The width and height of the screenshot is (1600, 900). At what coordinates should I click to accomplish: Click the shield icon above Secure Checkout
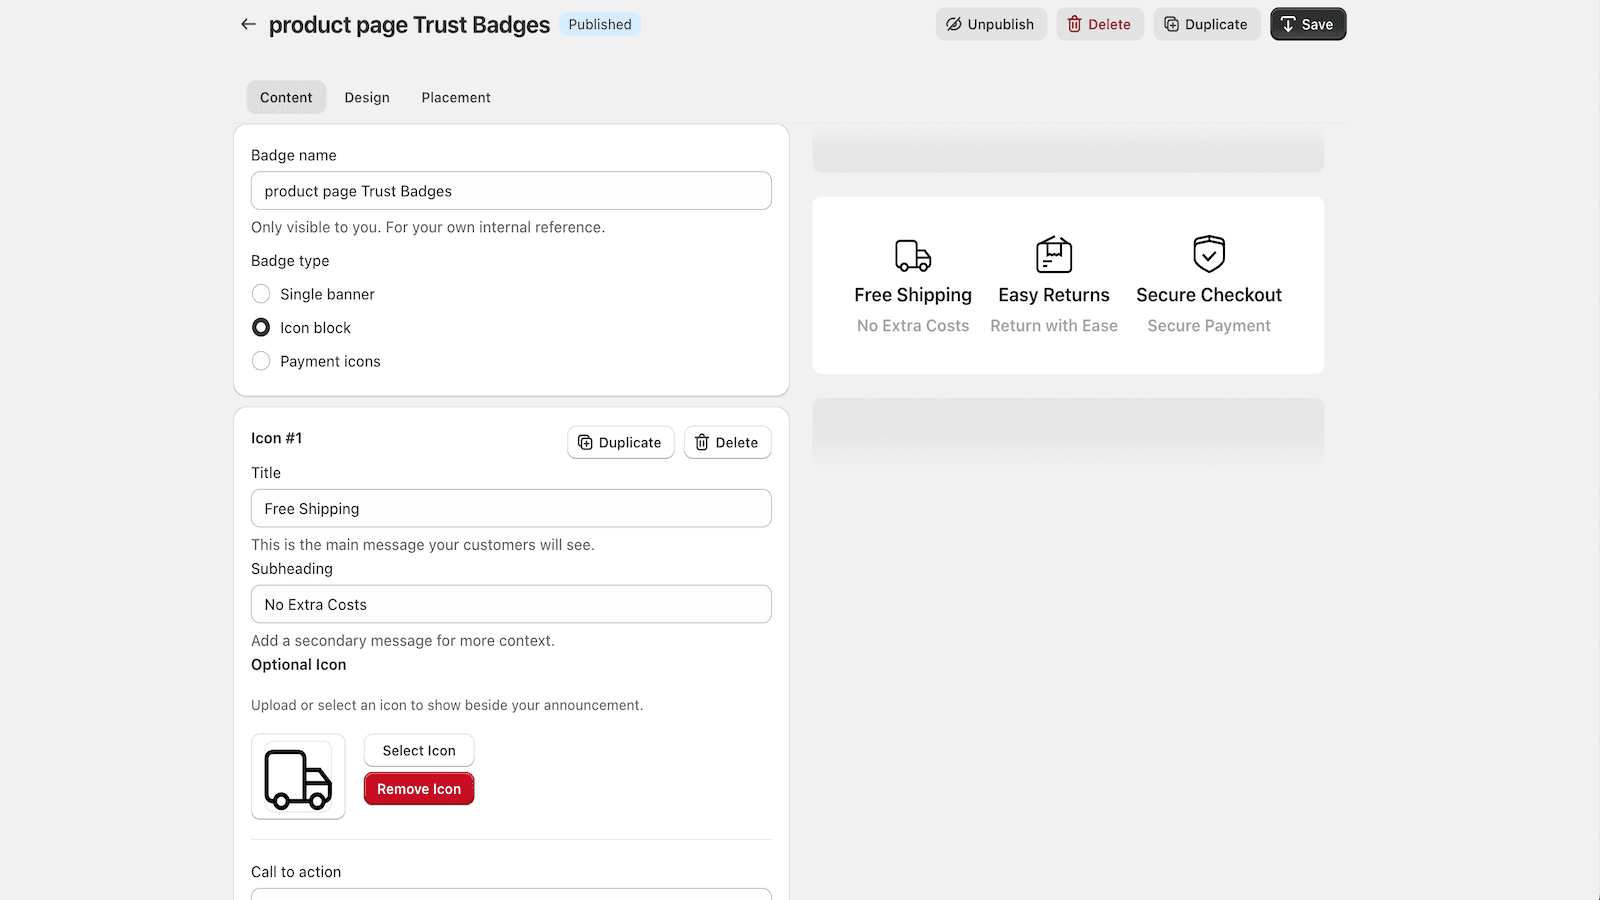point(1208,254)
